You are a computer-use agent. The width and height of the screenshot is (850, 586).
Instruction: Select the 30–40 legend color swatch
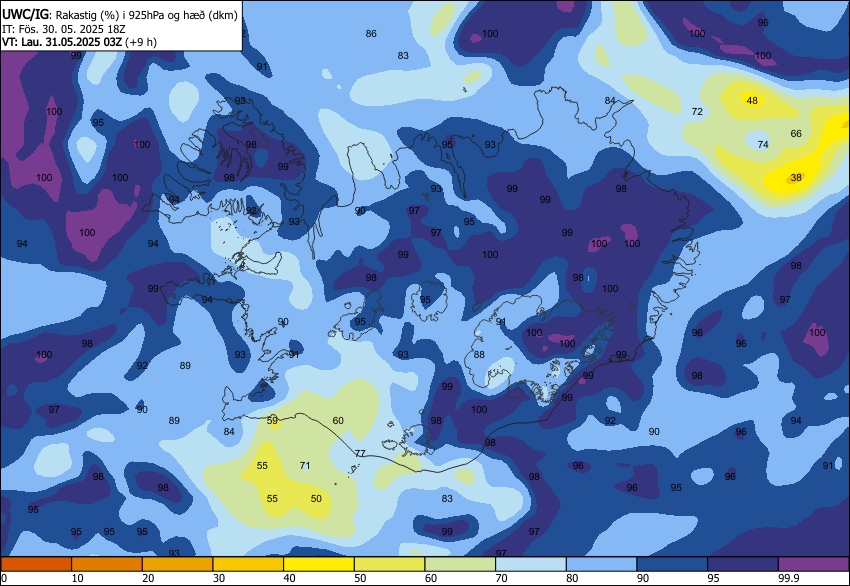248,564
